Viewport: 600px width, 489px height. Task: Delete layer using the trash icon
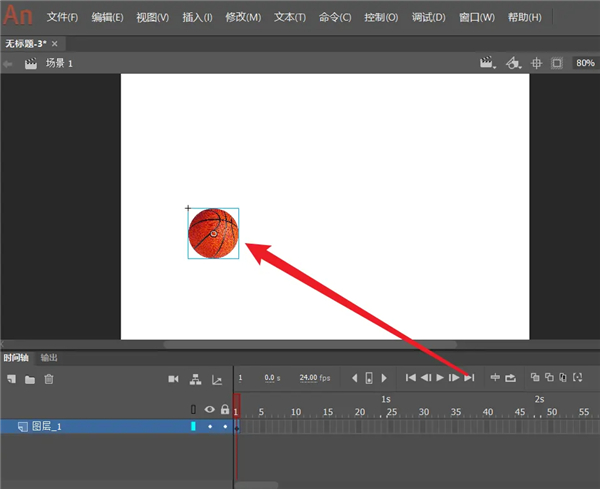pos(48,379)
